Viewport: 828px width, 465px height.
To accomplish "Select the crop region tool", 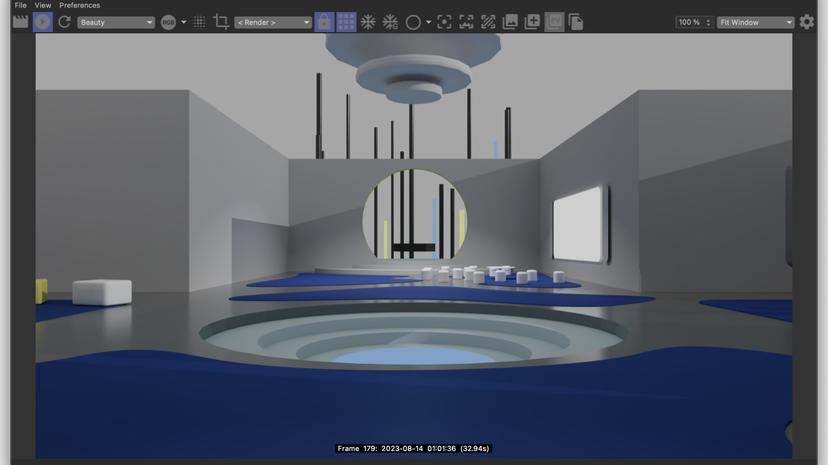I will [221, 22].
